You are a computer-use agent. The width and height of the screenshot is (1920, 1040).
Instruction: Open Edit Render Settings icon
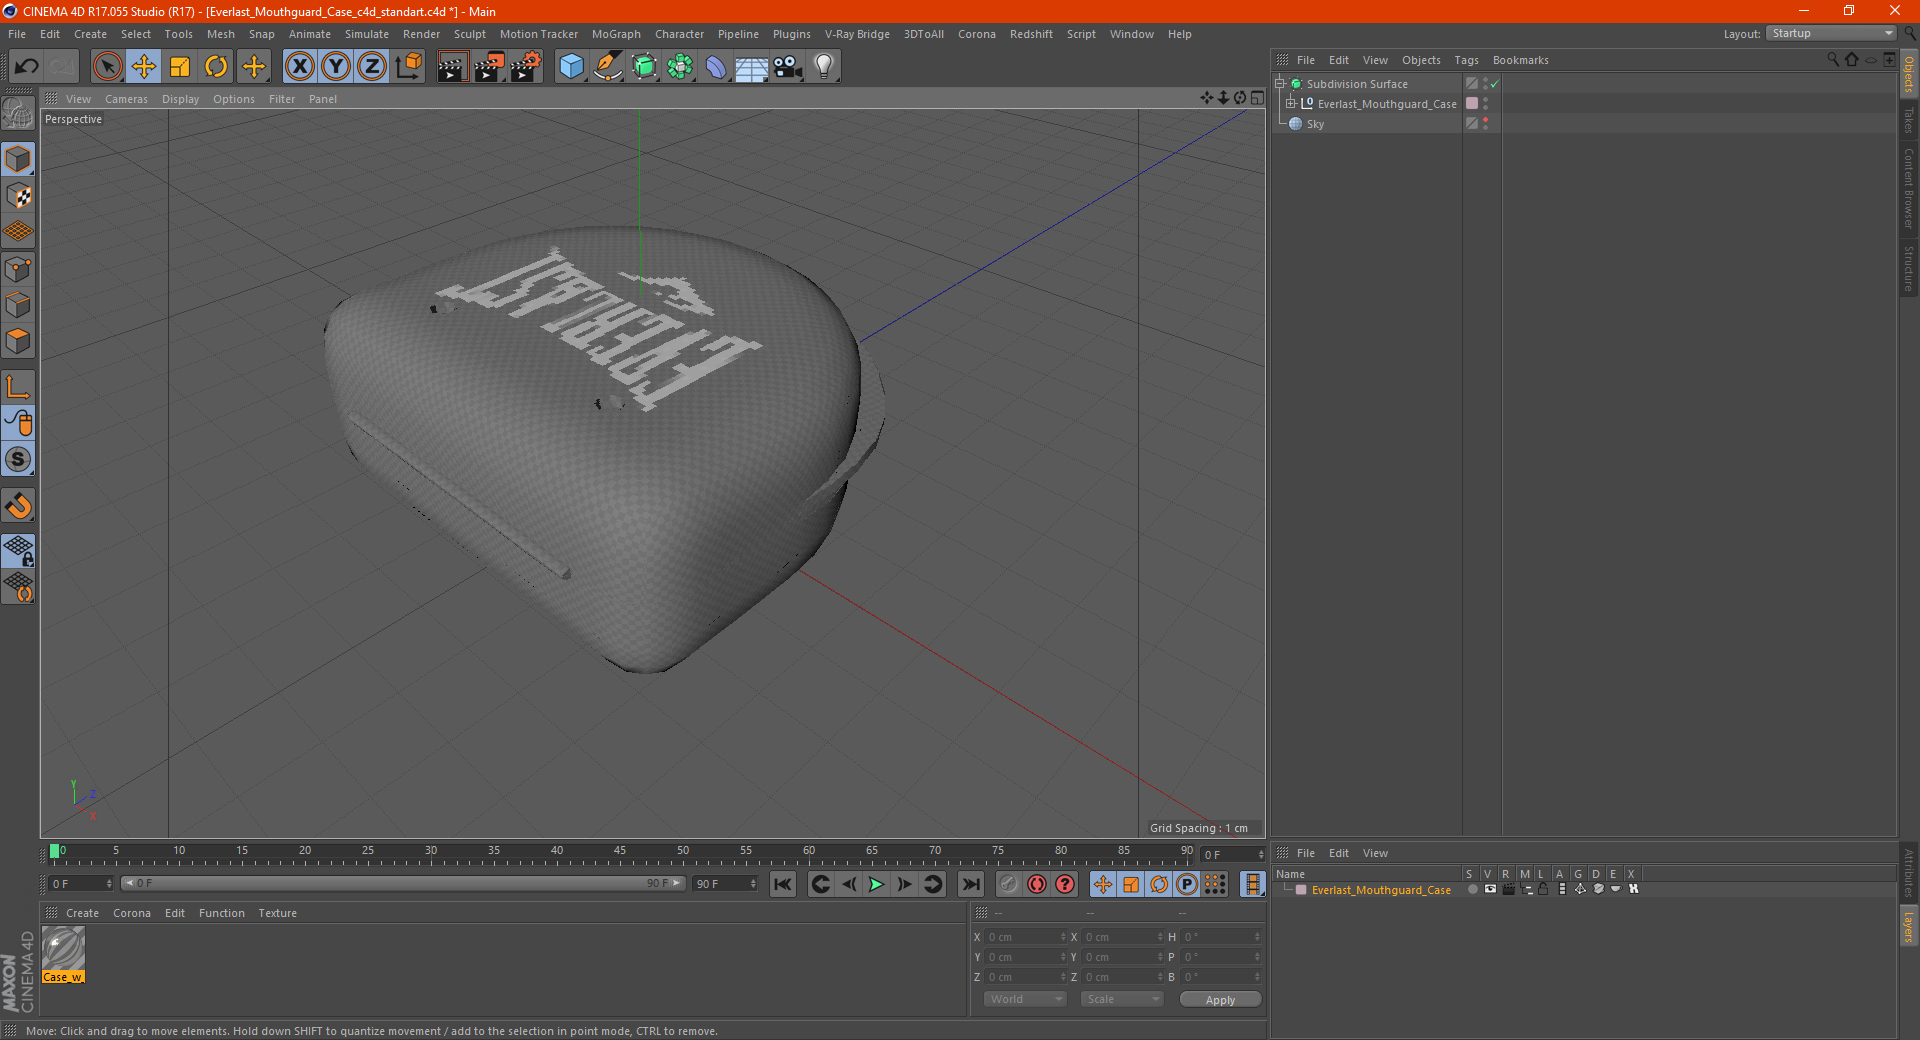(x=526, y=67)
